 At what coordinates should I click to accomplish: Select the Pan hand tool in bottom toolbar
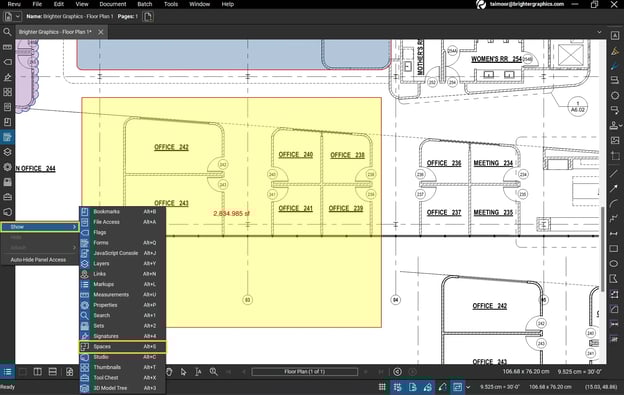(169, 372)
